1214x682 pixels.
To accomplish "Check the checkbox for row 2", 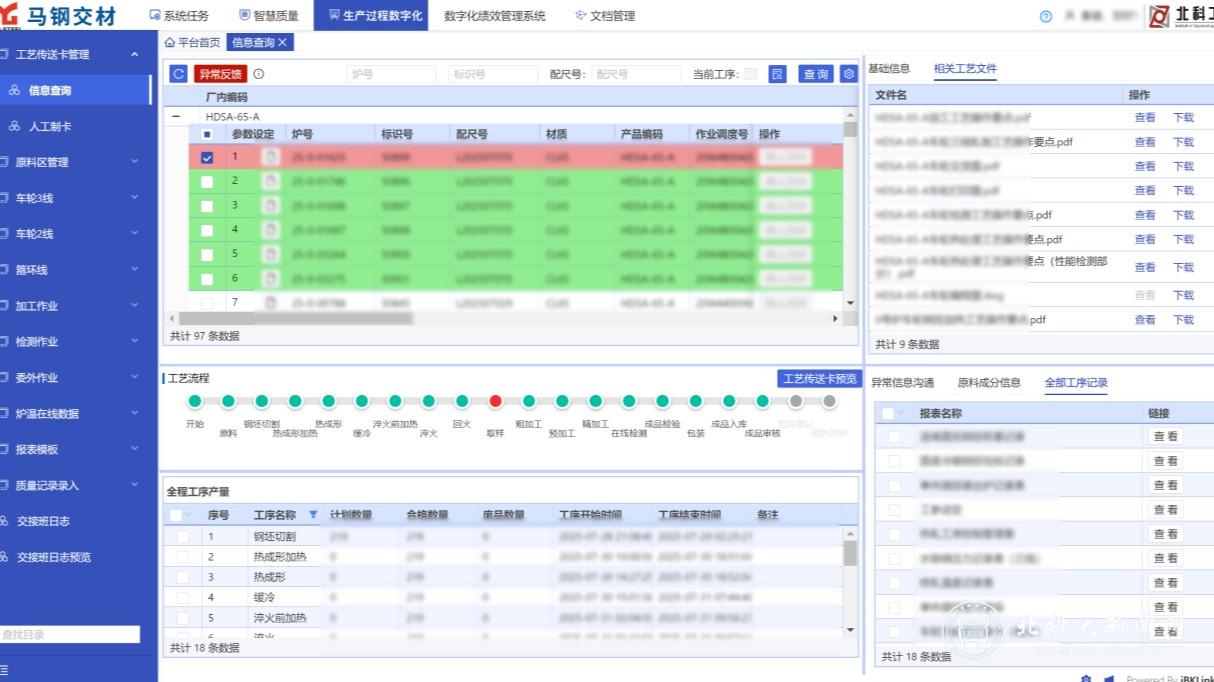I will pyautogui.click(x=207, y=182).
